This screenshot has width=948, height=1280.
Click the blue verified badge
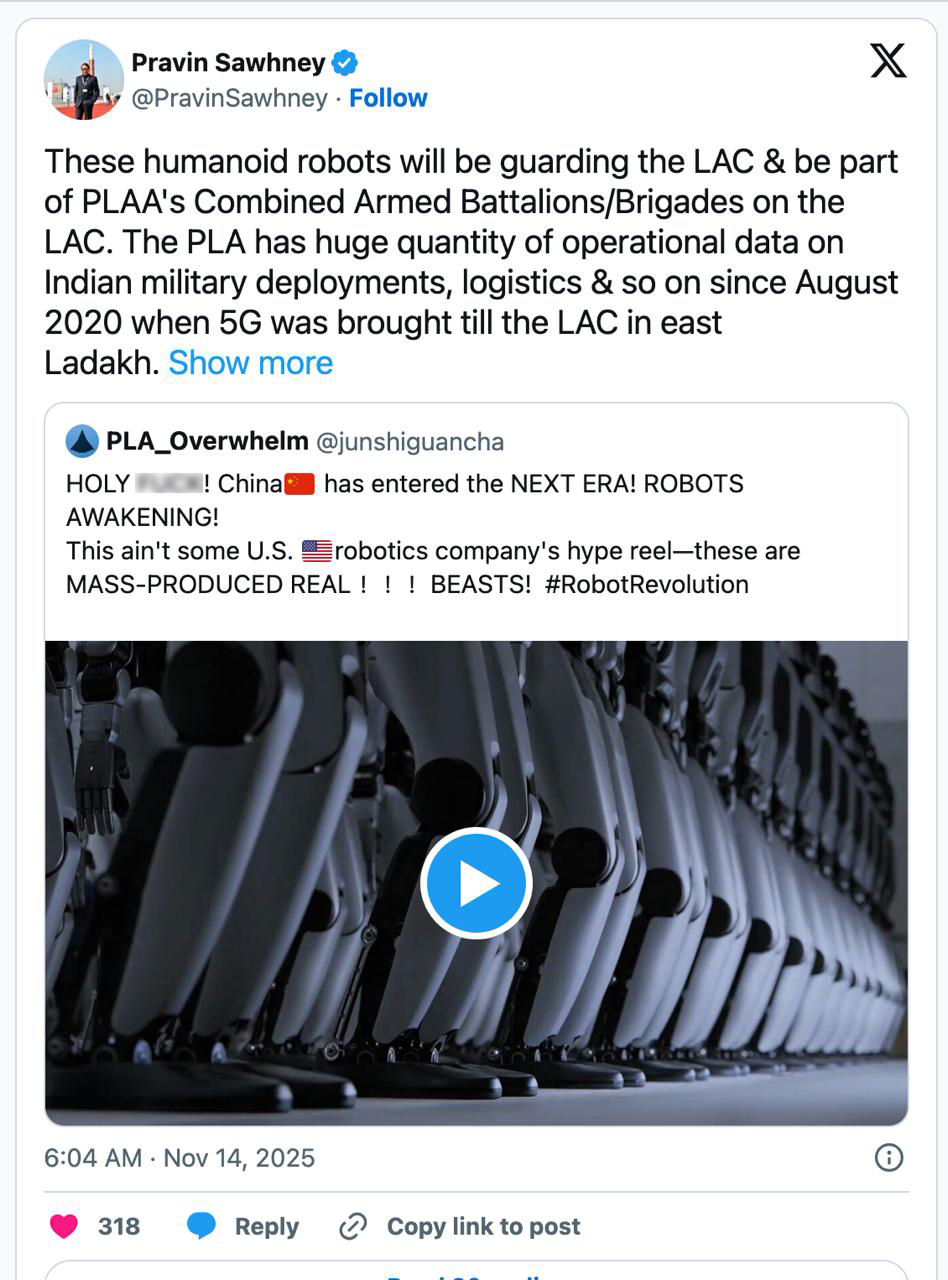point(345,63)
